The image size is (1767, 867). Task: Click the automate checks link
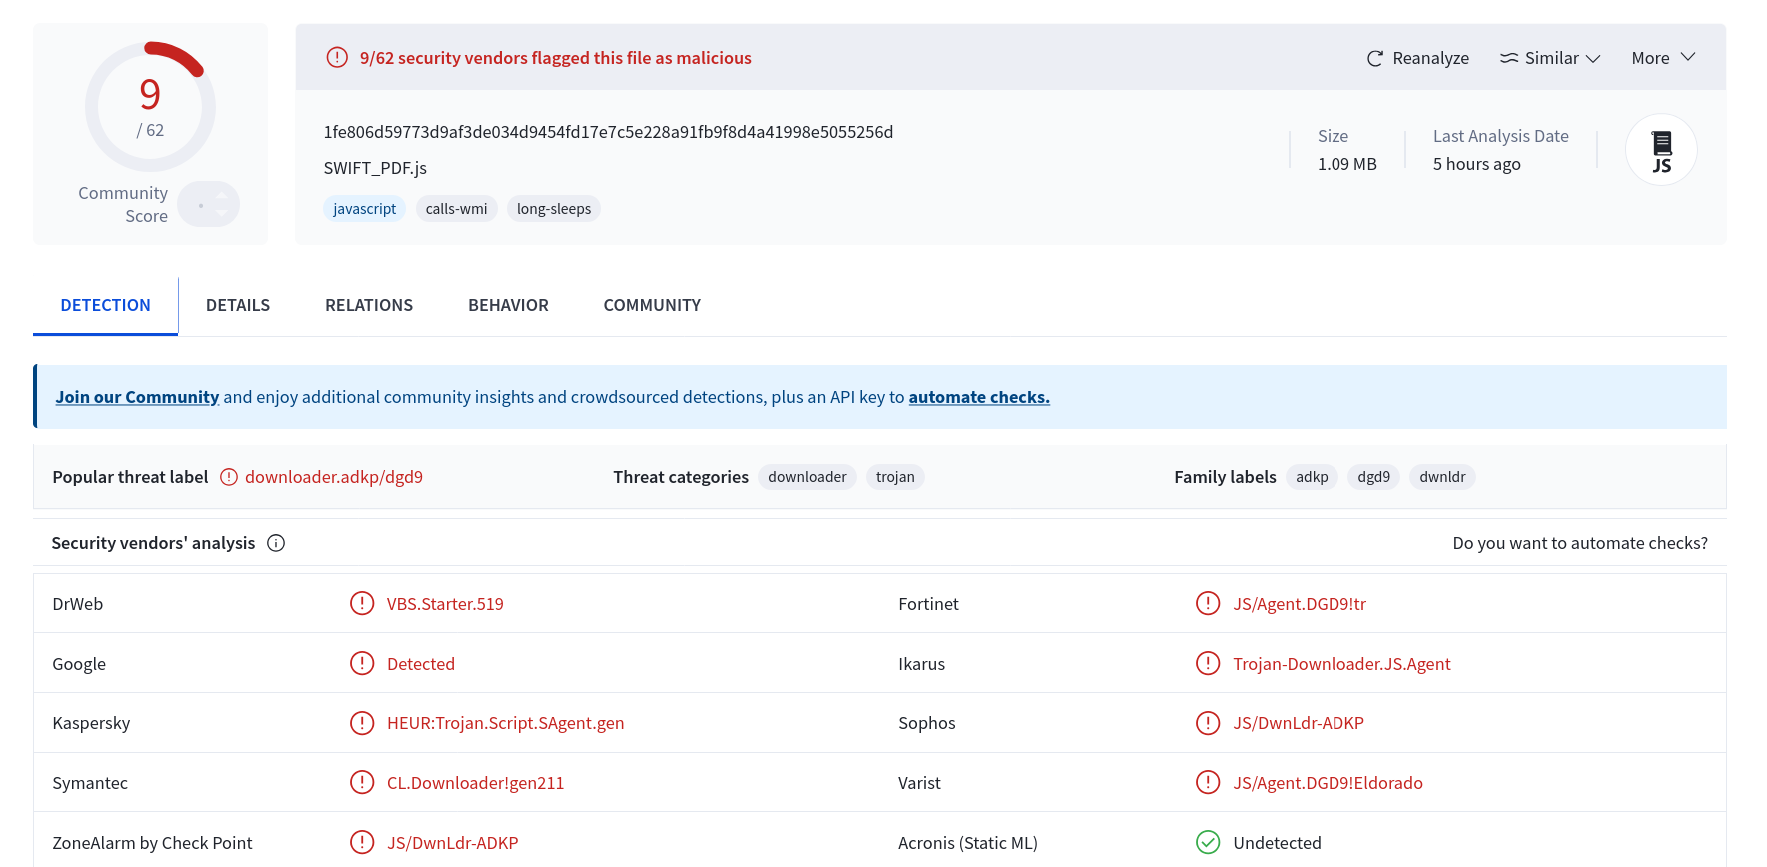pos(979,397)
